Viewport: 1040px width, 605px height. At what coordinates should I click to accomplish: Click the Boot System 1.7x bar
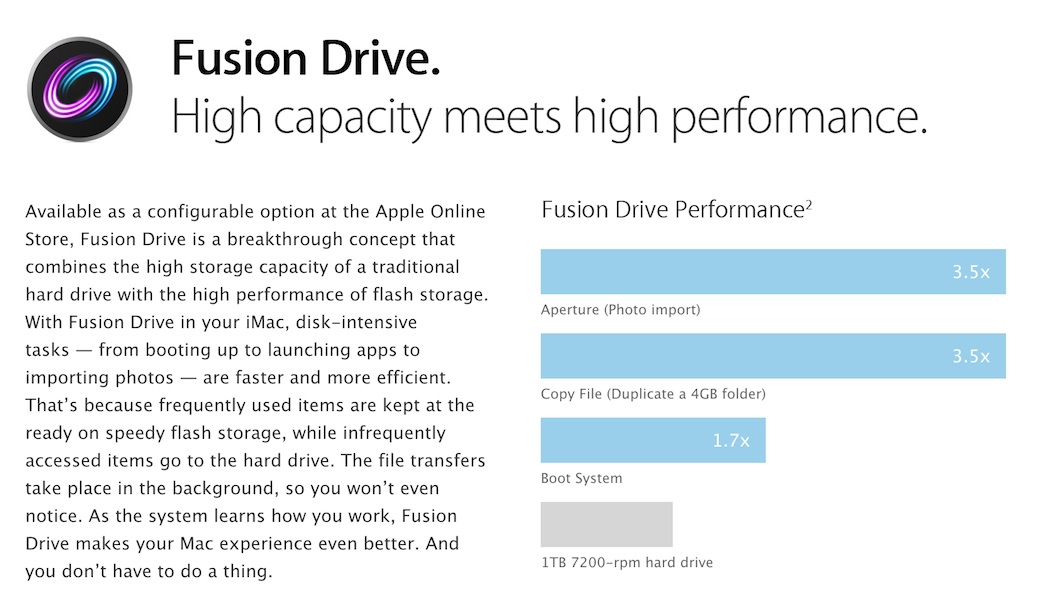653,440
